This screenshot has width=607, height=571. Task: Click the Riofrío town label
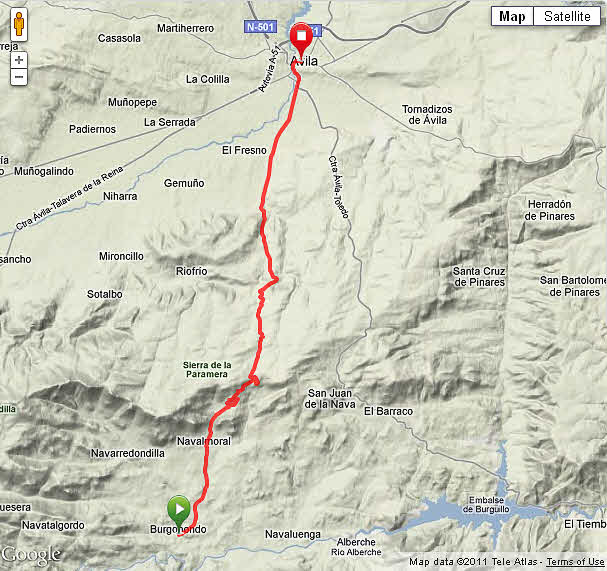(191, 271)
